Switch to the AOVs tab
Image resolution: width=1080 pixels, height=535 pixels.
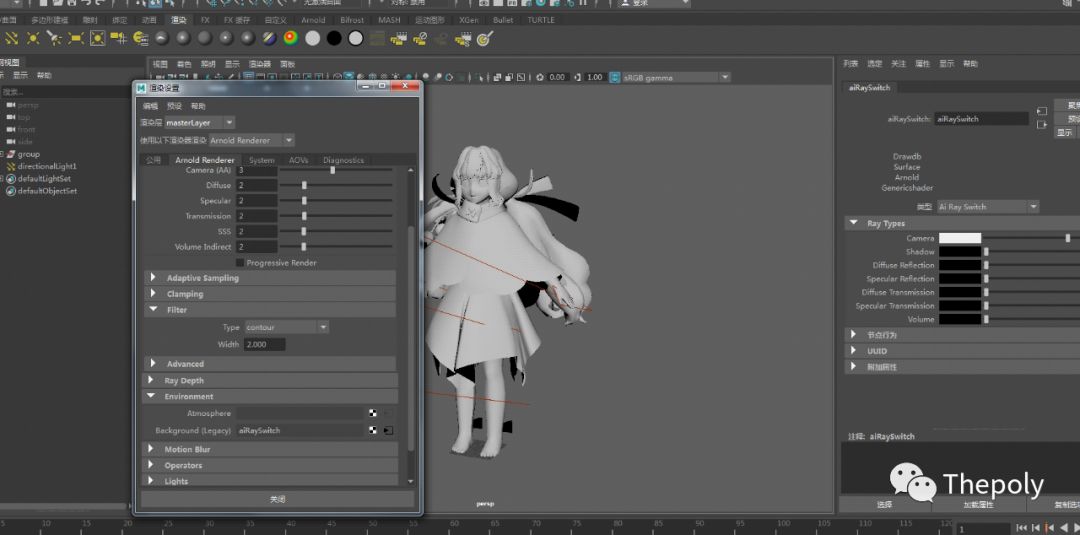click(x=298, y=160)
